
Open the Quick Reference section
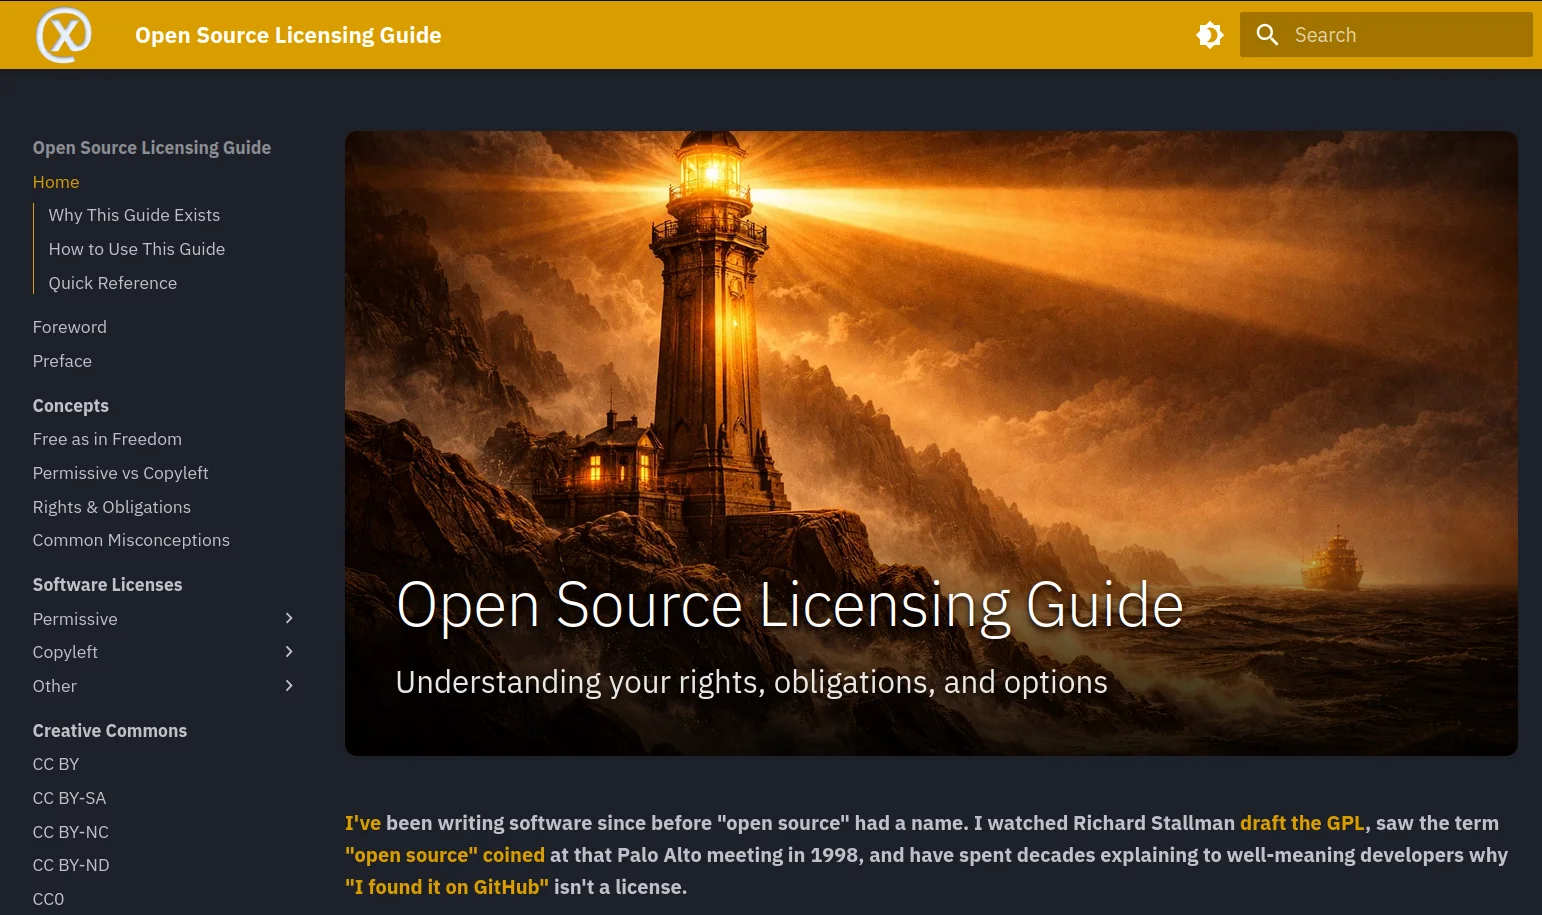pyautogui.click(x=112, y=282)
